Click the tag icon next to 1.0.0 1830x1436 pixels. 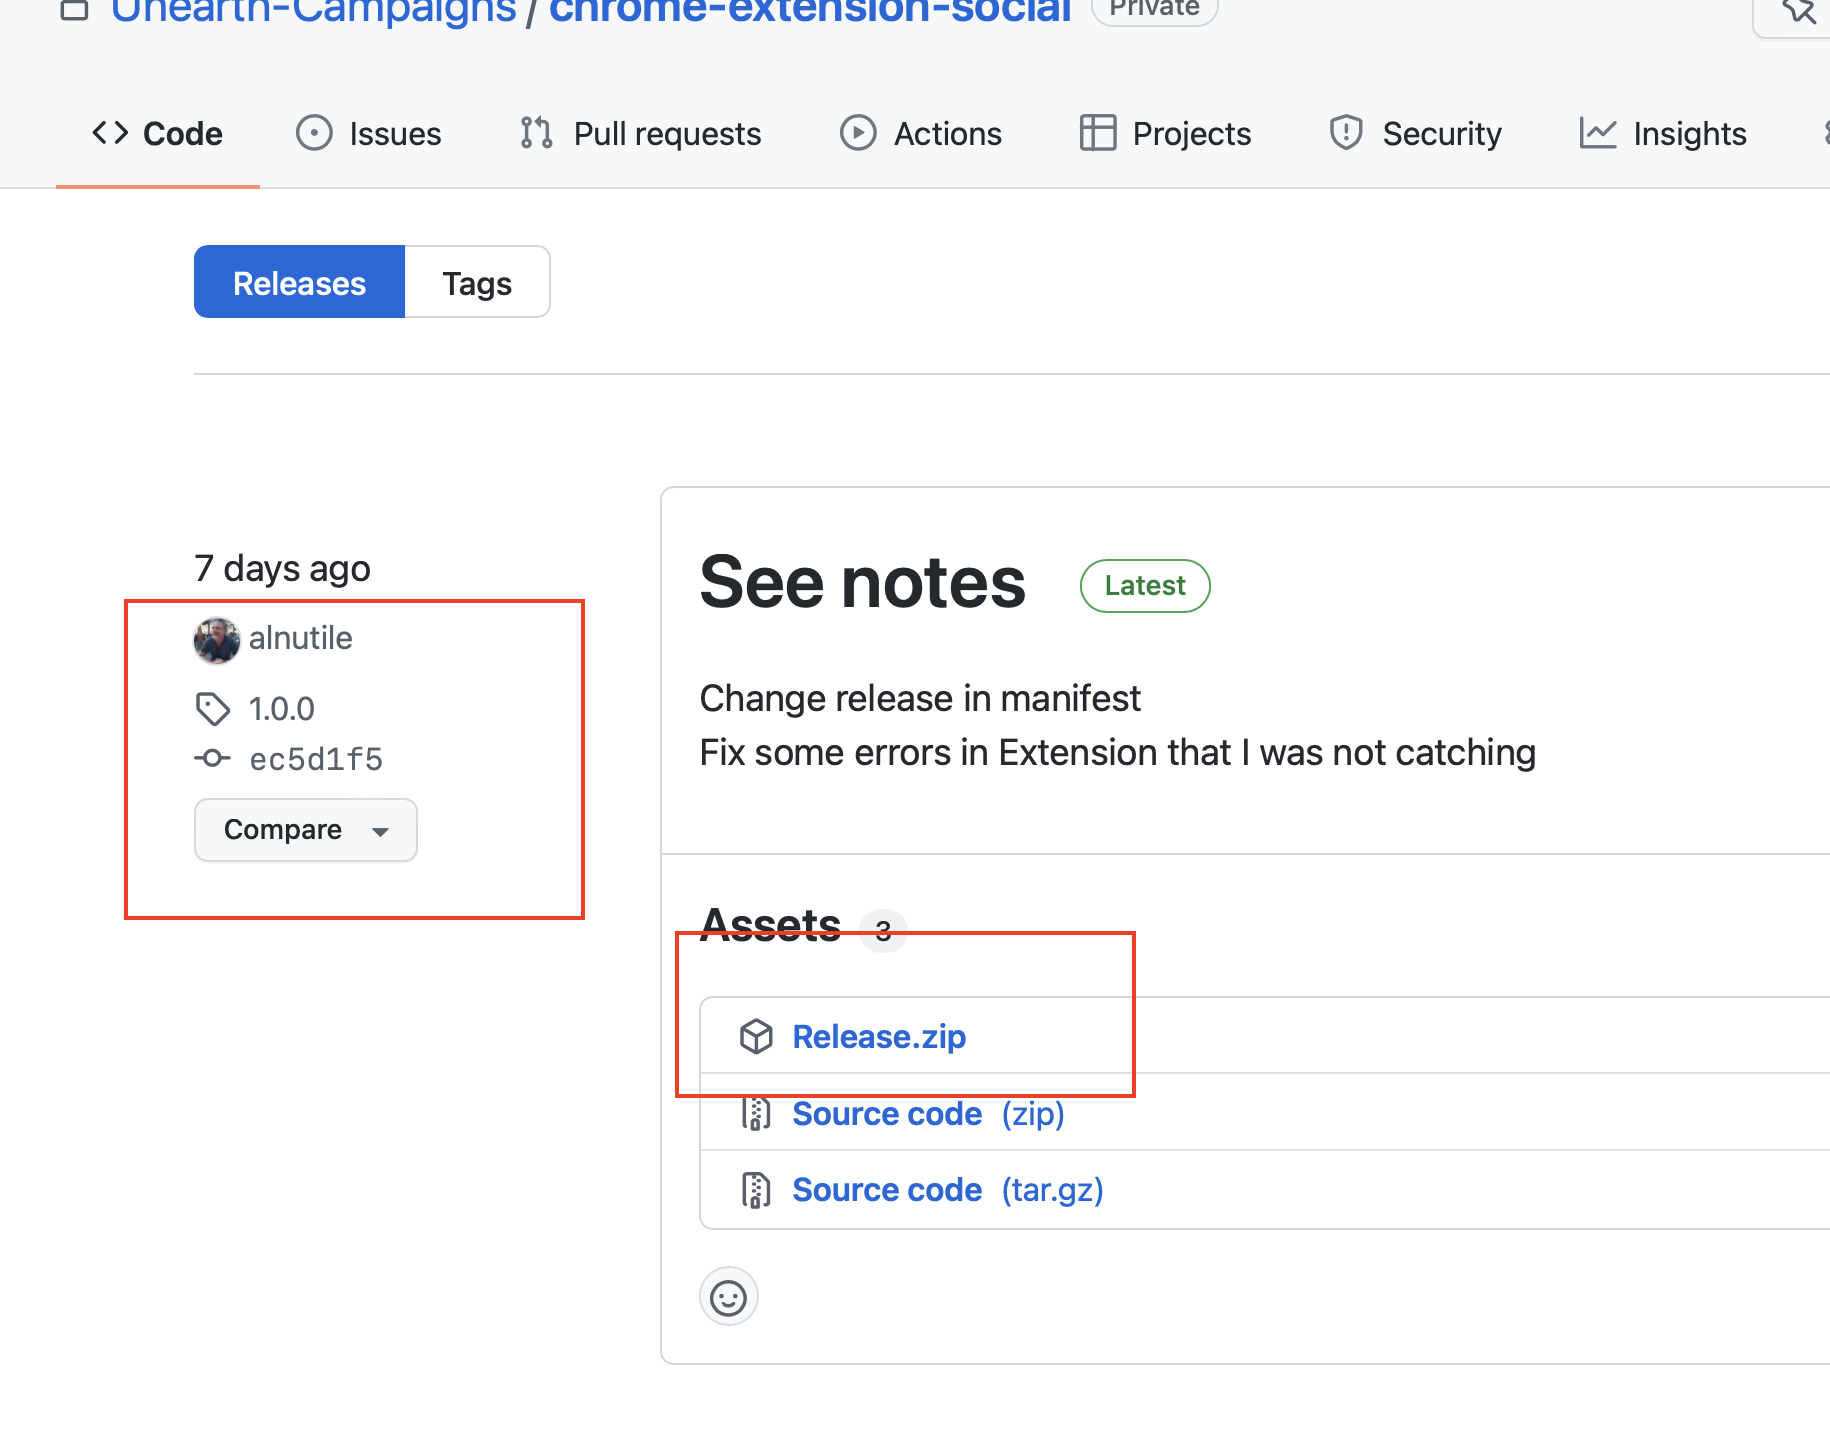212,708
